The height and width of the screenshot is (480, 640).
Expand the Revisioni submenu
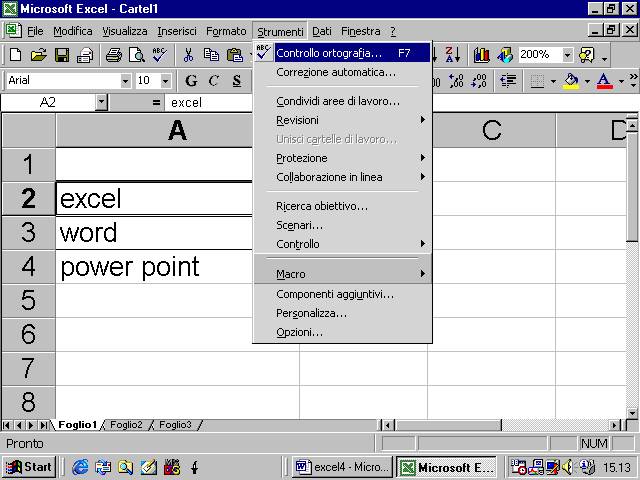pyautogui.click(x=342, y=120)
